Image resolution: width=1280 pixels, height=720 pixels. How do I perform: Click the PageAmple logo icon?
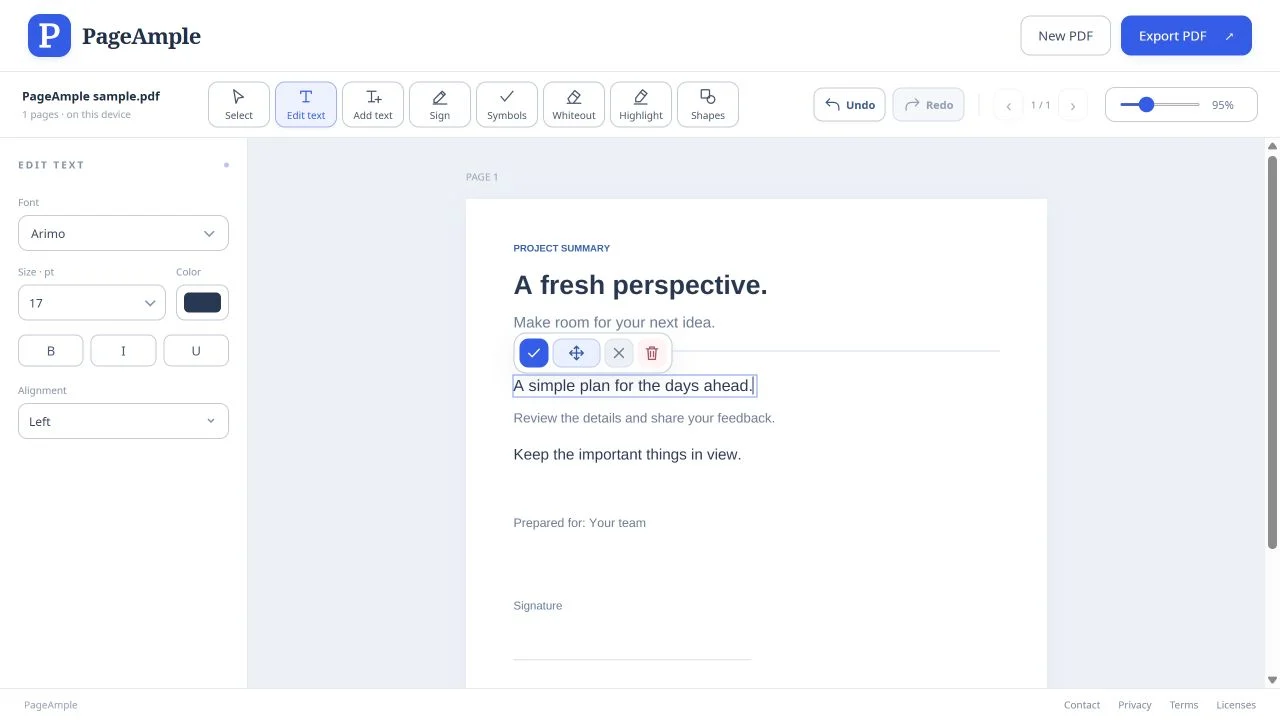49,36
